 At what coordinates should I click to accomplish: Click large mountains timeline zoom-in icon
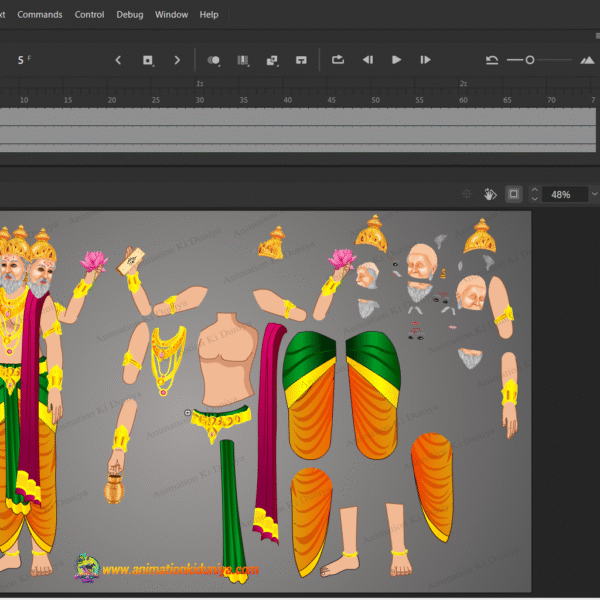(x=587, y=60)
